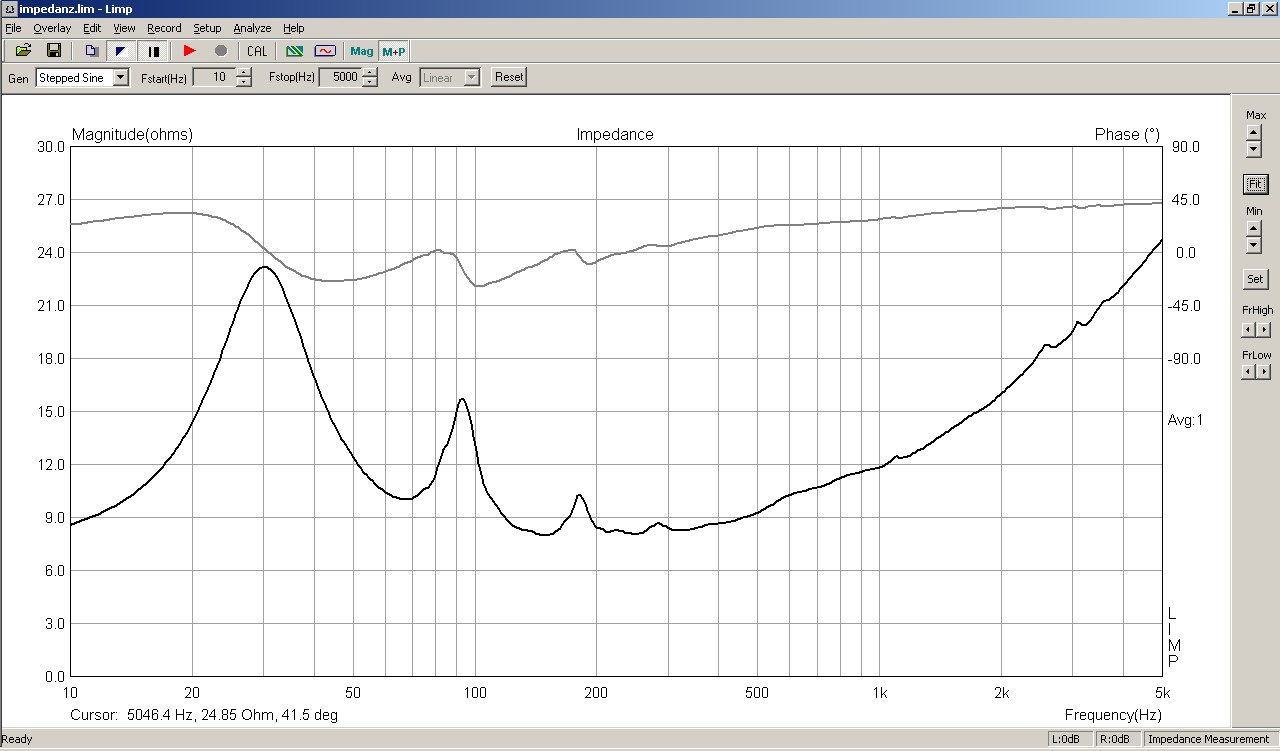This screenshot has height=751, width=1280.
Task: Start recording with the red play button
Action: (x=190, y=51)
